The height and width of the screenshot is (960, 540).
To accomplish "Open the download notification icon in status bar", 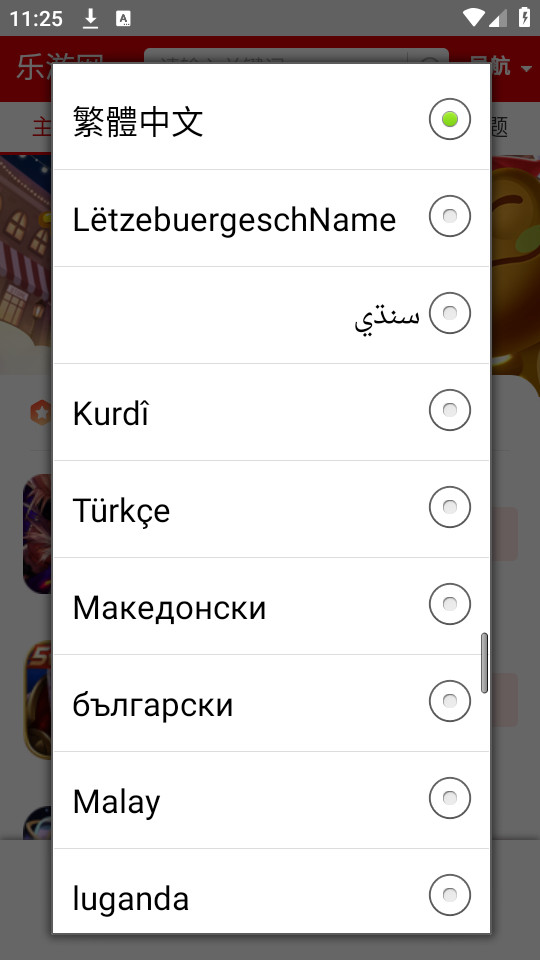I will [91, 19].
